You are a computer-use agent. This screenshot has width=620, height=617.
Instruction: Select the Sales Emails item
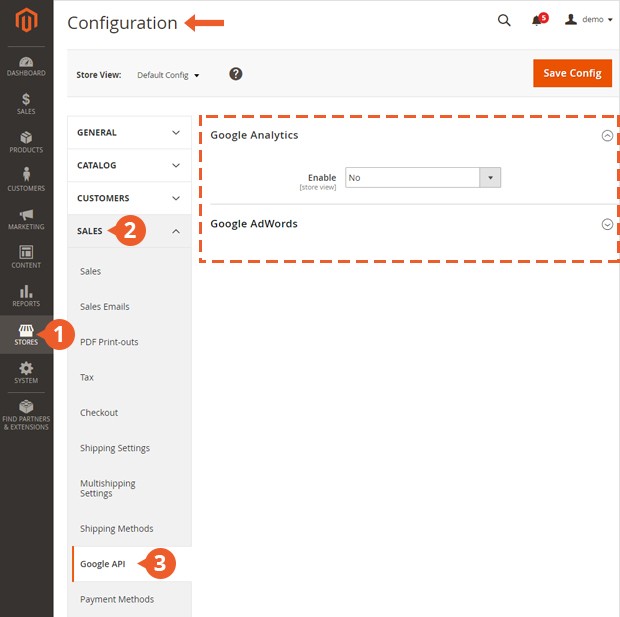pos(105,307)
